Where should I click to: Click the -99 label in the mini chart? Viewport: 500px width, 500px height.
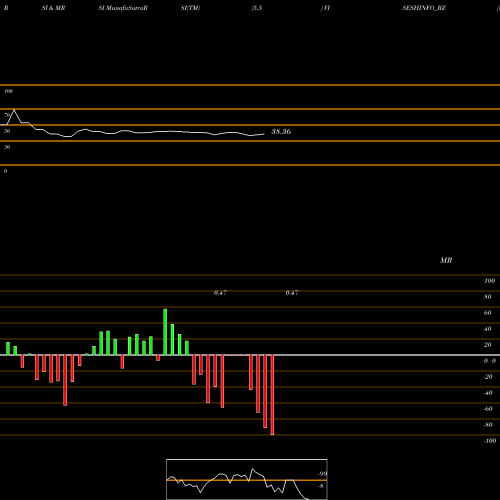pyautogui.click(x=322, y=474)
